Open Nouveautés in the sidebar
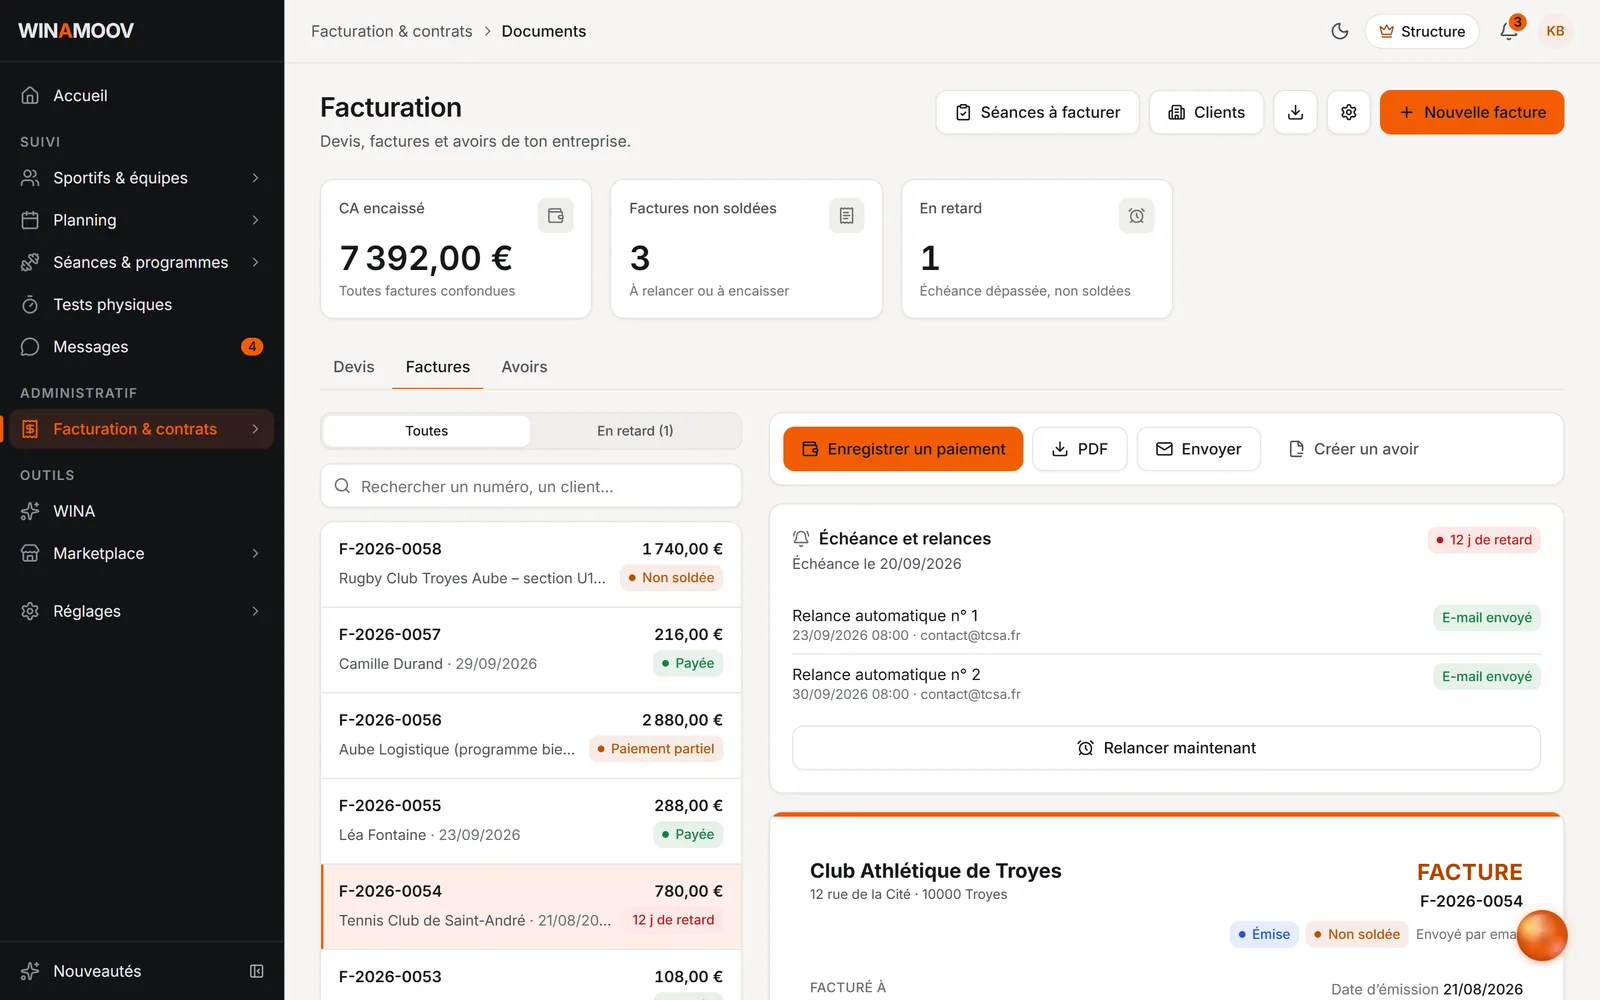The width and height of the screenshot is (1600, 1000). pos(97,971)
